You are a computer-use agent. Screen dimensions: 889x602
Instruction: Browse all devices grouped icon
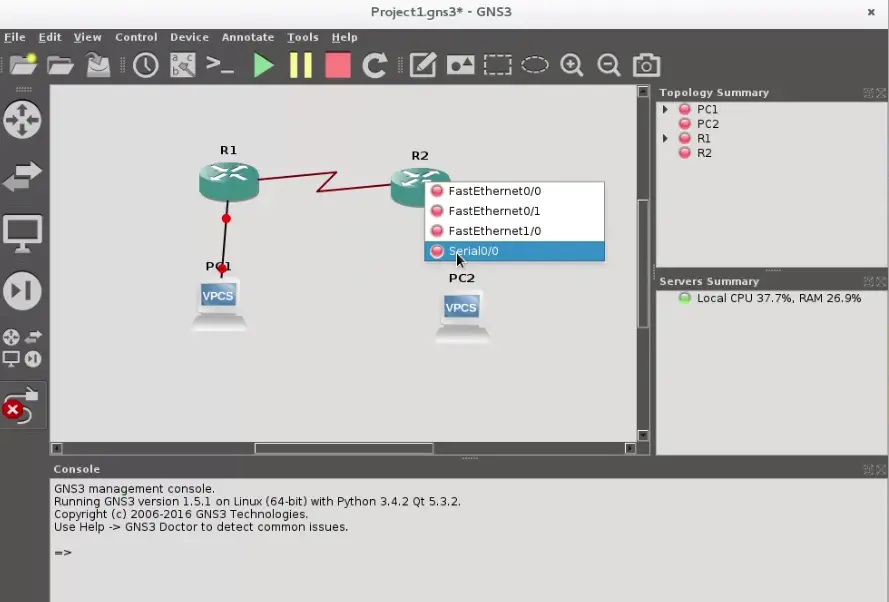coord(22,348)
